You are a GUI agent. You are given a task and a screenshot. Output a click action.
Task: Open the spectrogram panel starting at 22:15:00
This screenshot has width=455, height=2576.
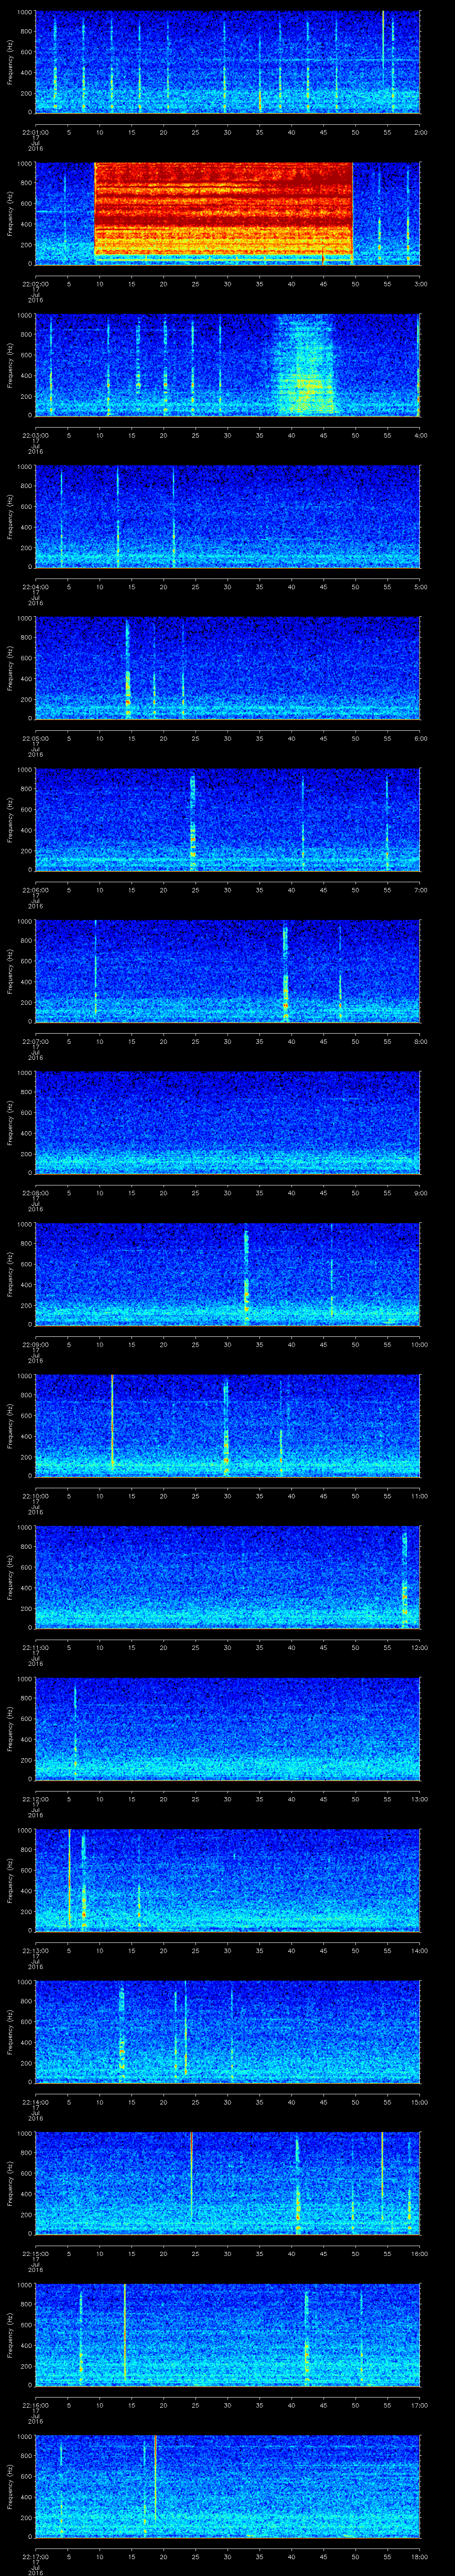coord(228,2183)
